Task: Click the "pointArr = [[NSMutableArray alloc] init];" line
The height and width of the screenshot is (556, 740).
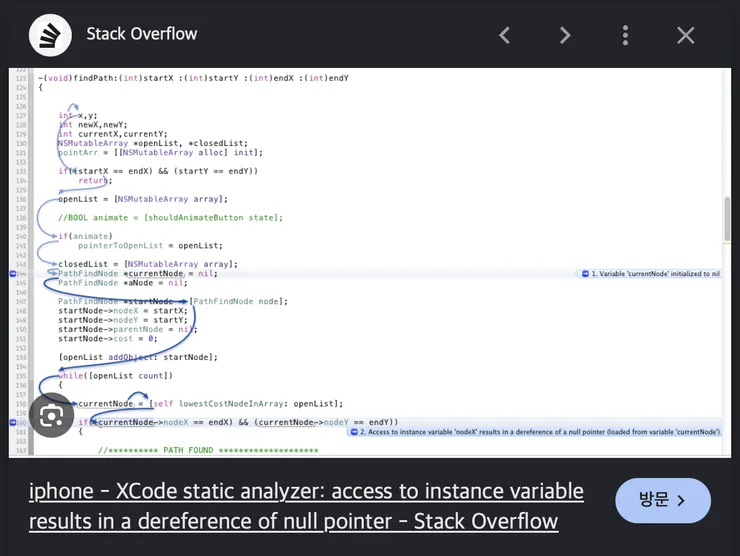Action: [160, 152]
